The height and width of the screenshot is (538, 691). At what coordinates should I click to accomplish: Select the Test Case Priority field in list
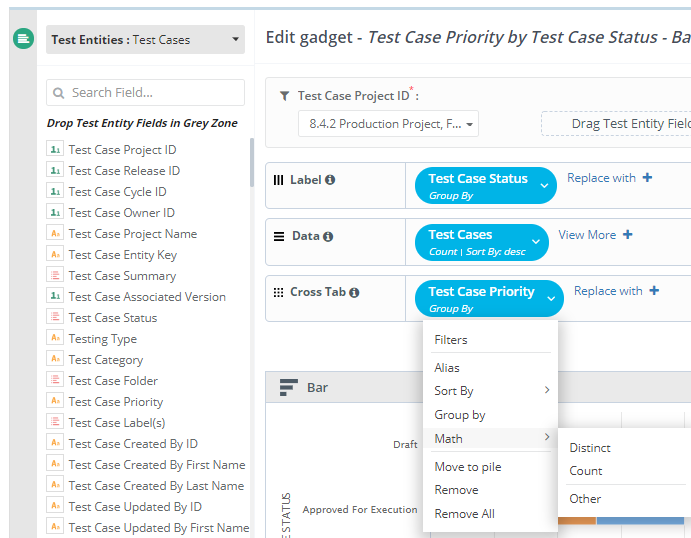(115, 402)
